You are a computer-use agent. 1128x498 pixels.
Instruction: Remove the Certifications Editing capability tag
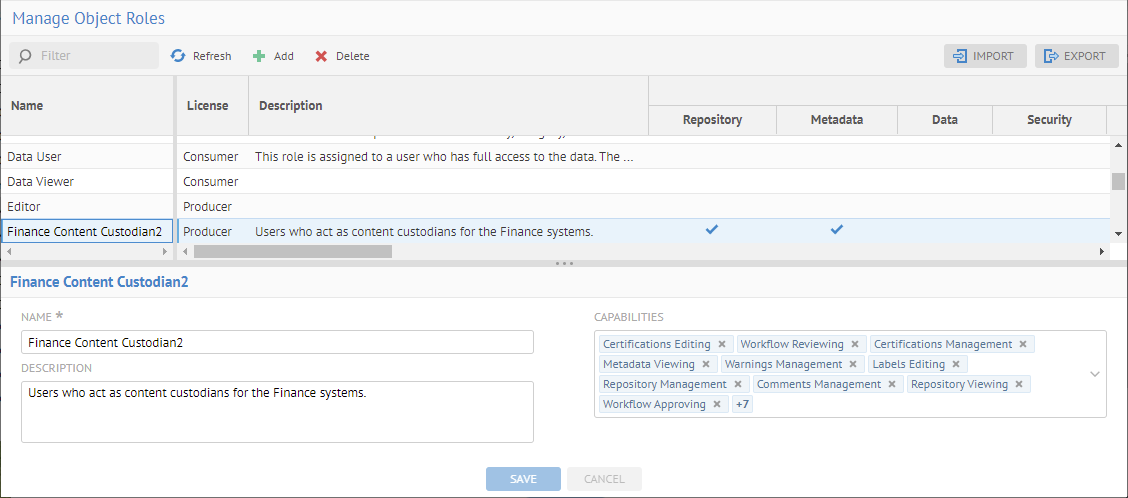point(722,344)
